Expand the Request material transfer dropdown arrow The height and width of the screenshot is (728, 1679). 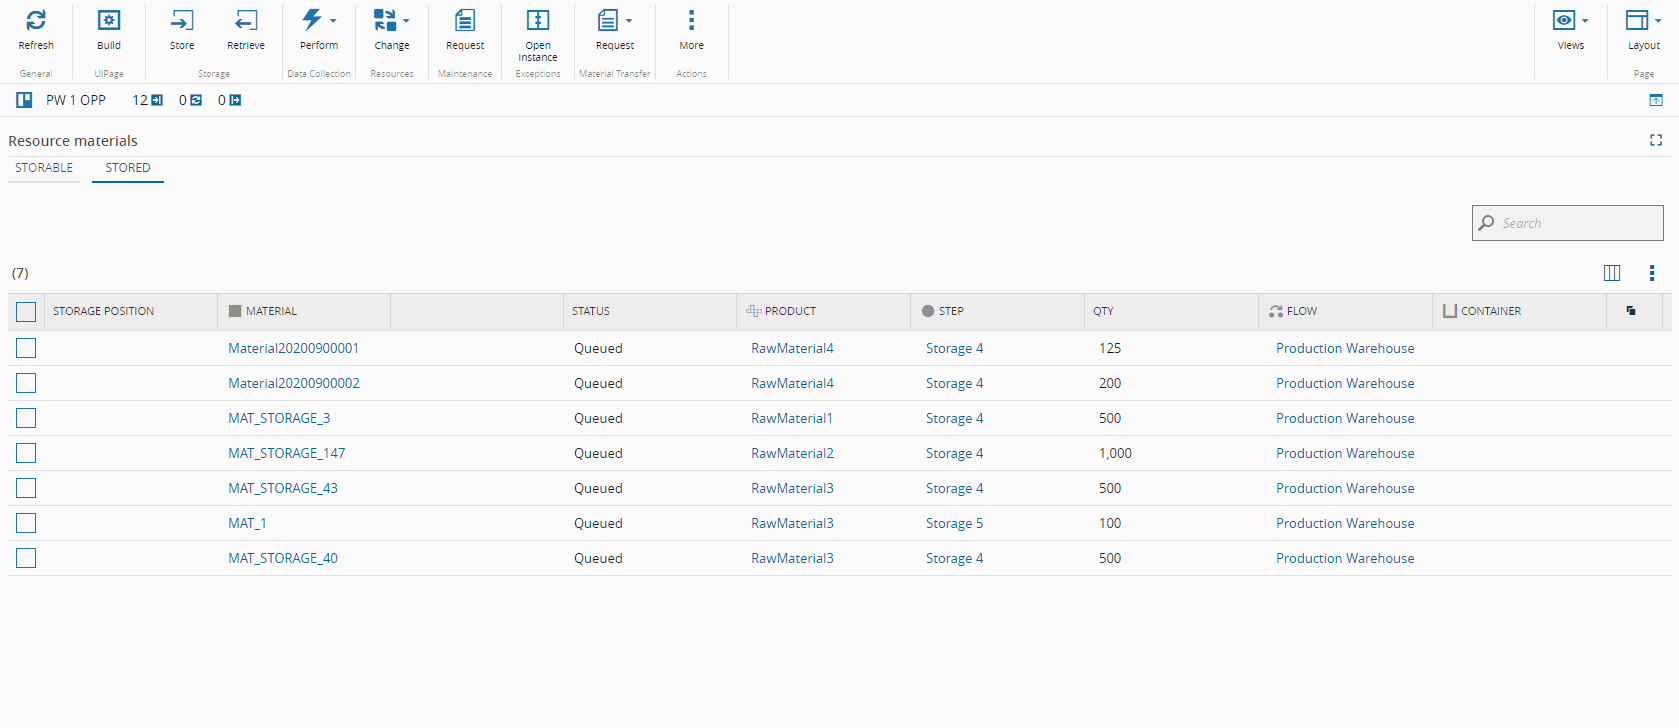point(629,21)
